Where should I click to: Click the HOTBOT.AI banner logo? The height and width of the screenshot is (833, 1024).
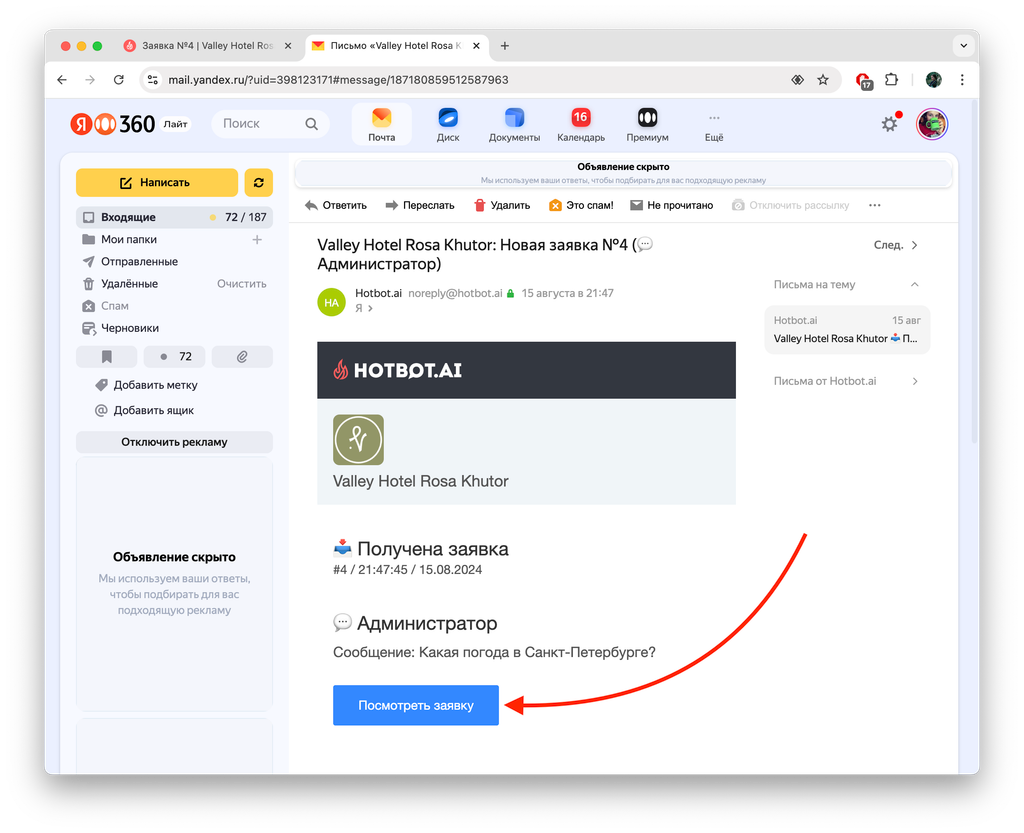[x=397, y=370]
